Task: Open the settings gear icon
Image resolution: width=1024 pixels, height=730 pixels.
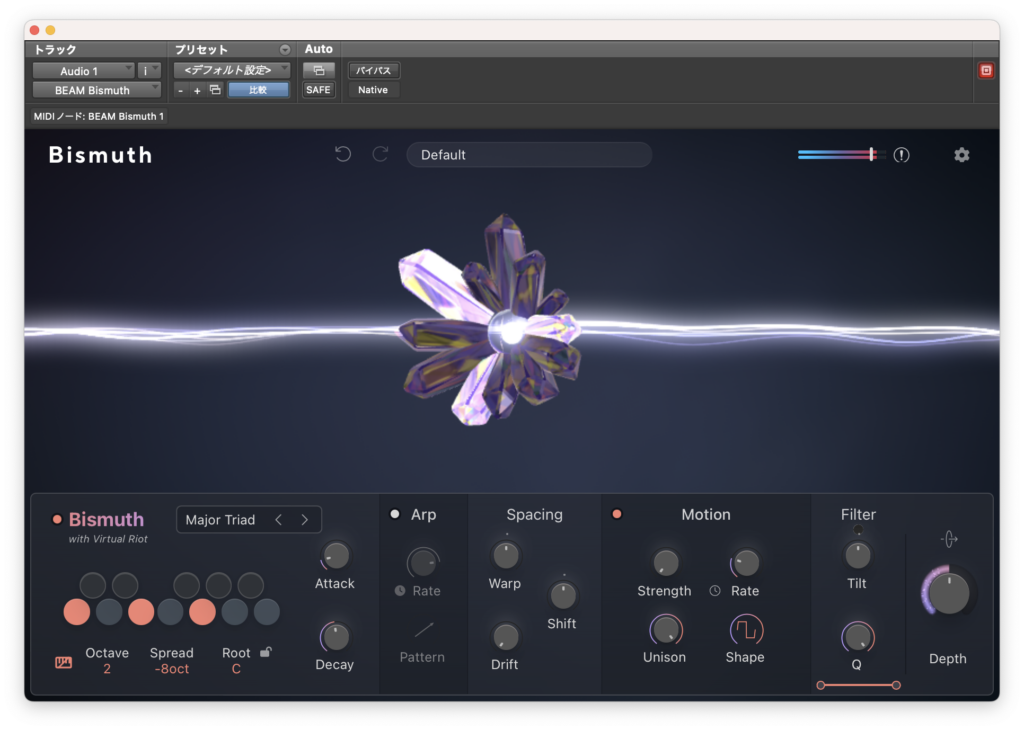Action: (961, 155)
